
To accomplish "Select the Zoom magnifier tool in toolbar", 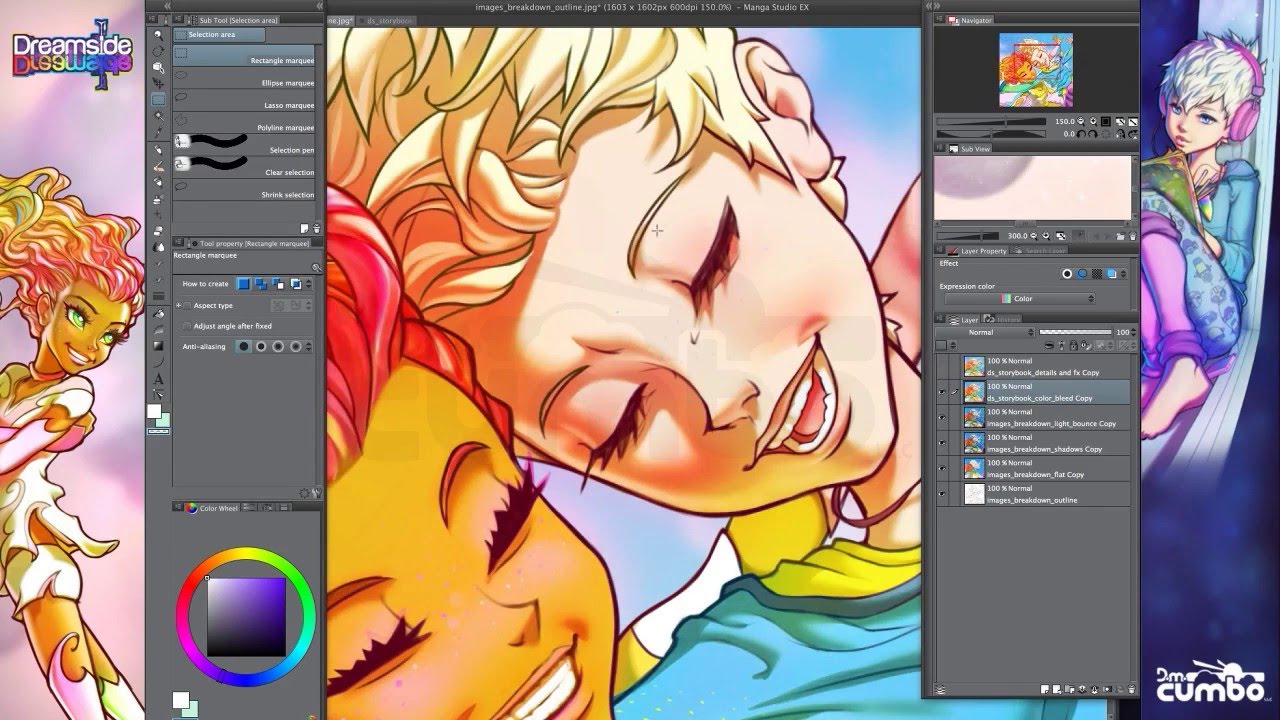I will pos(158,34).
